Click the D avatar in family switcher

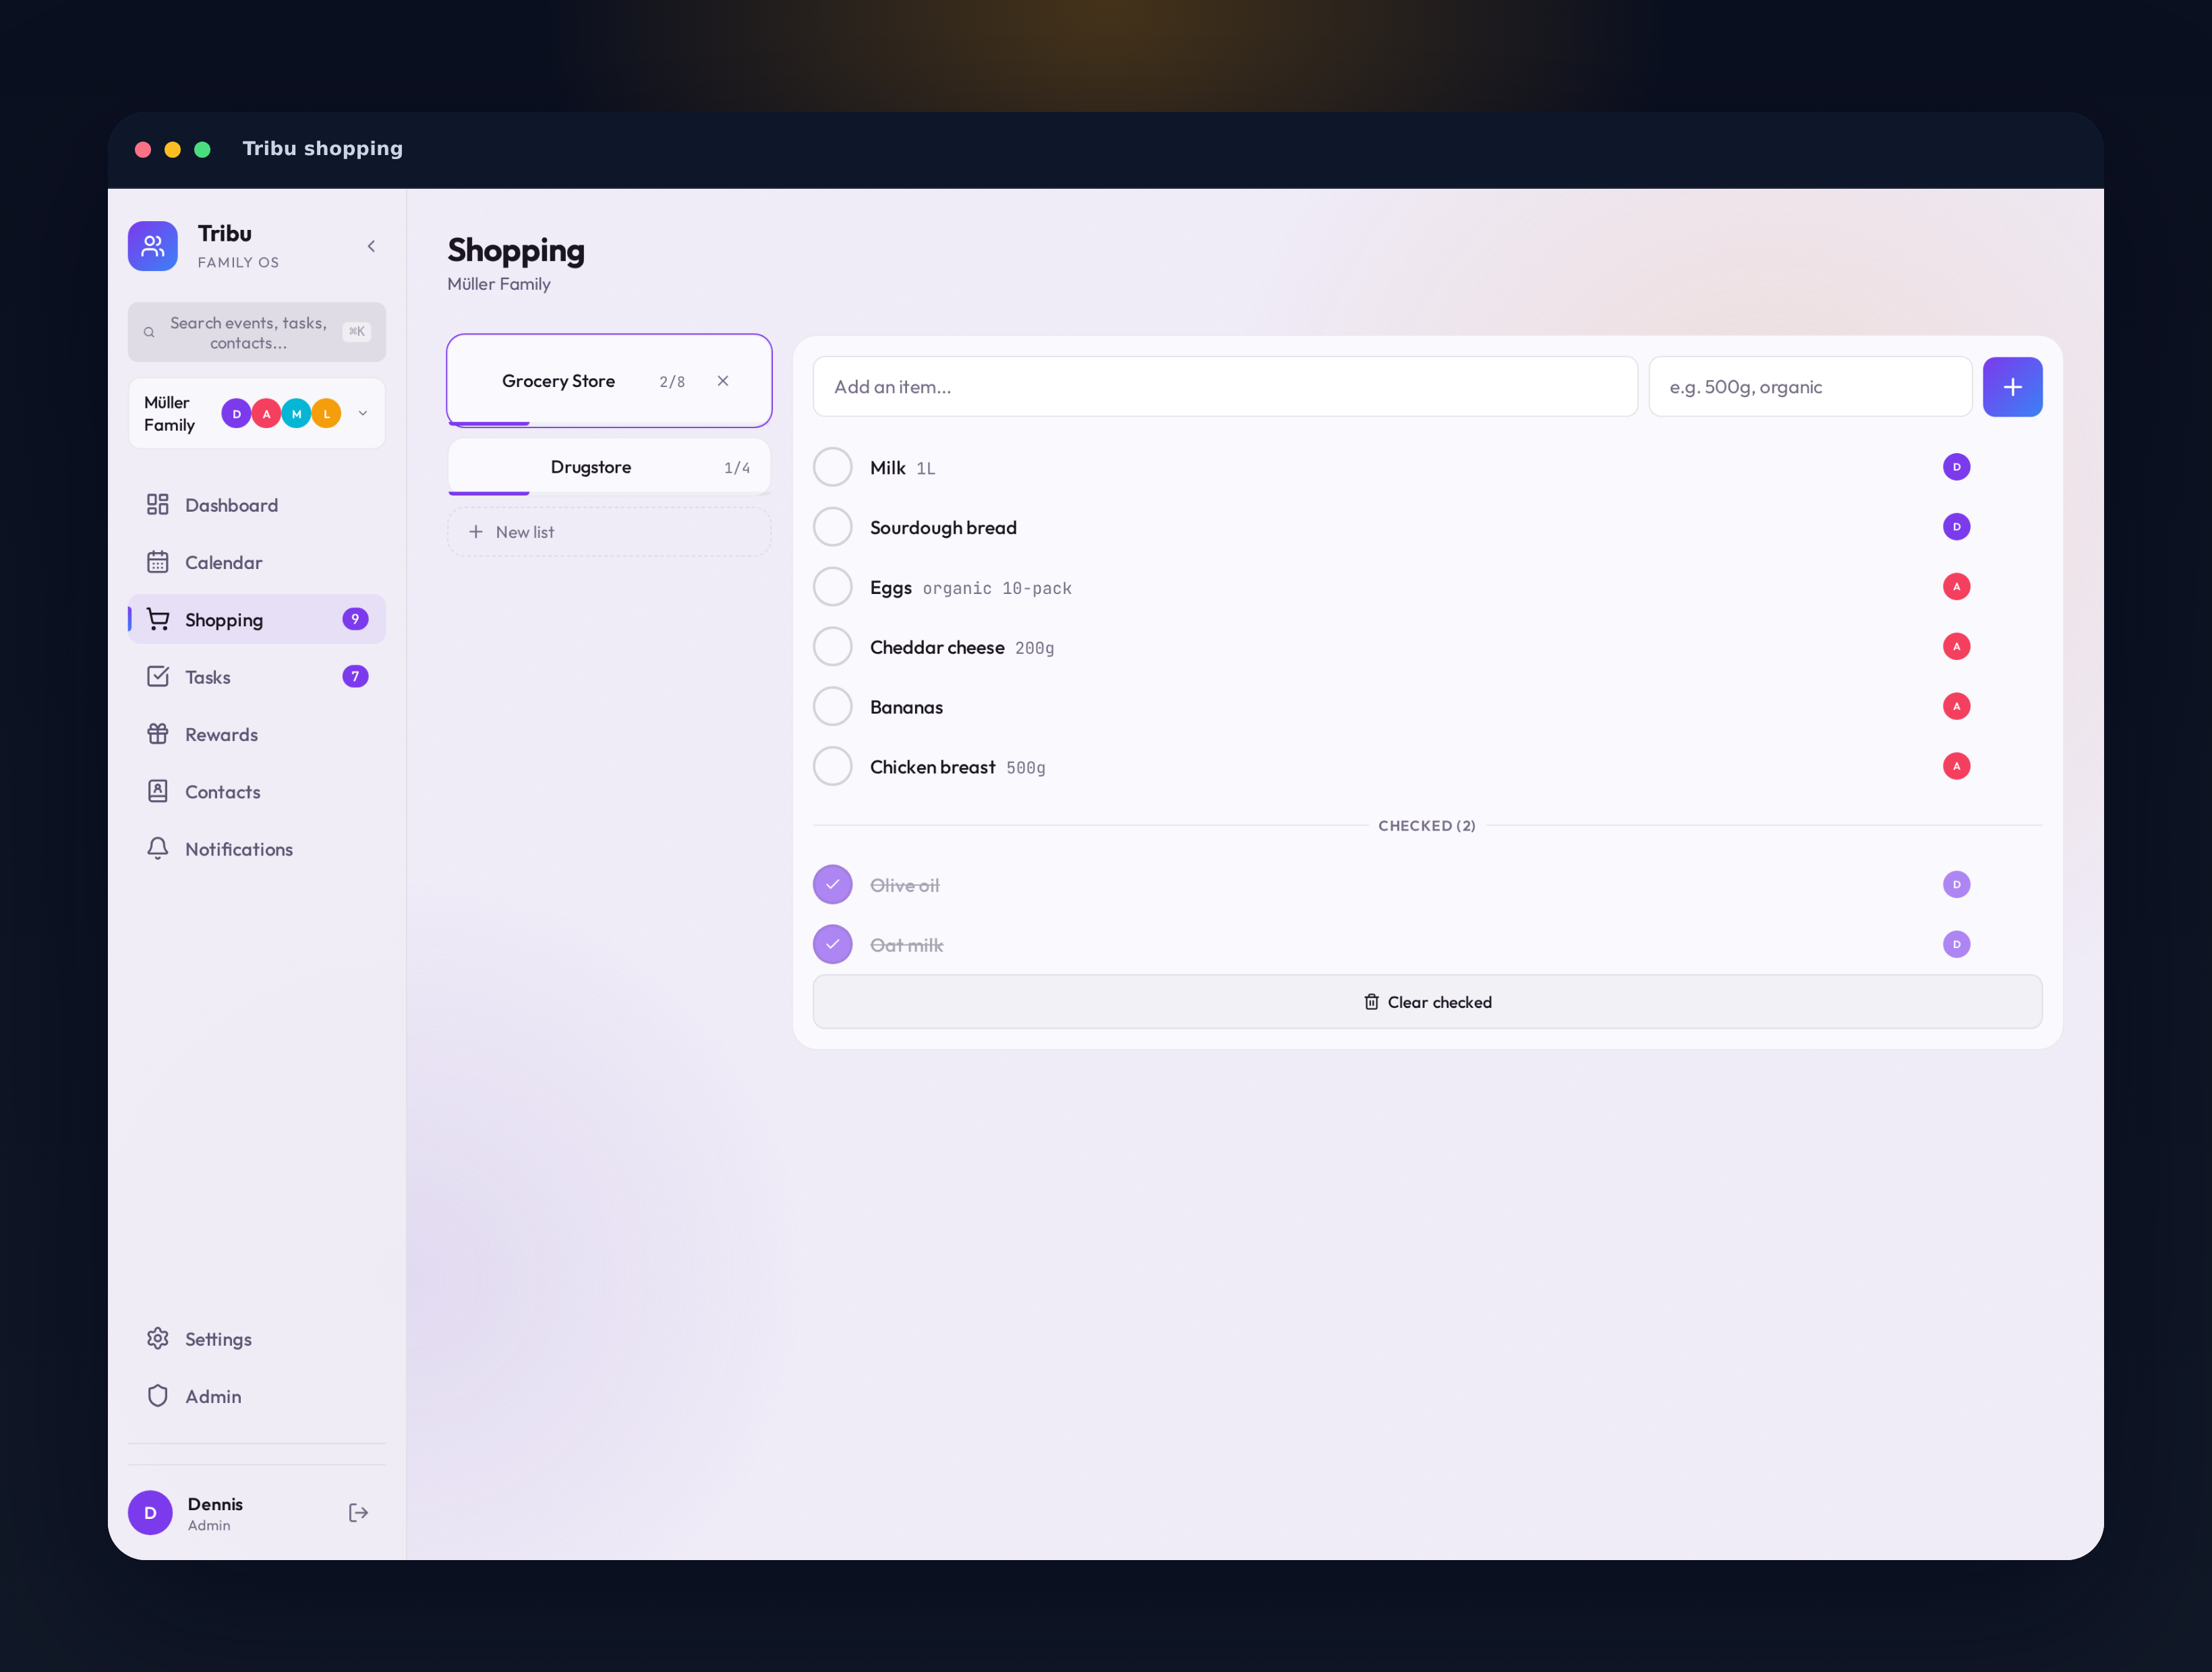click(236, 413)
